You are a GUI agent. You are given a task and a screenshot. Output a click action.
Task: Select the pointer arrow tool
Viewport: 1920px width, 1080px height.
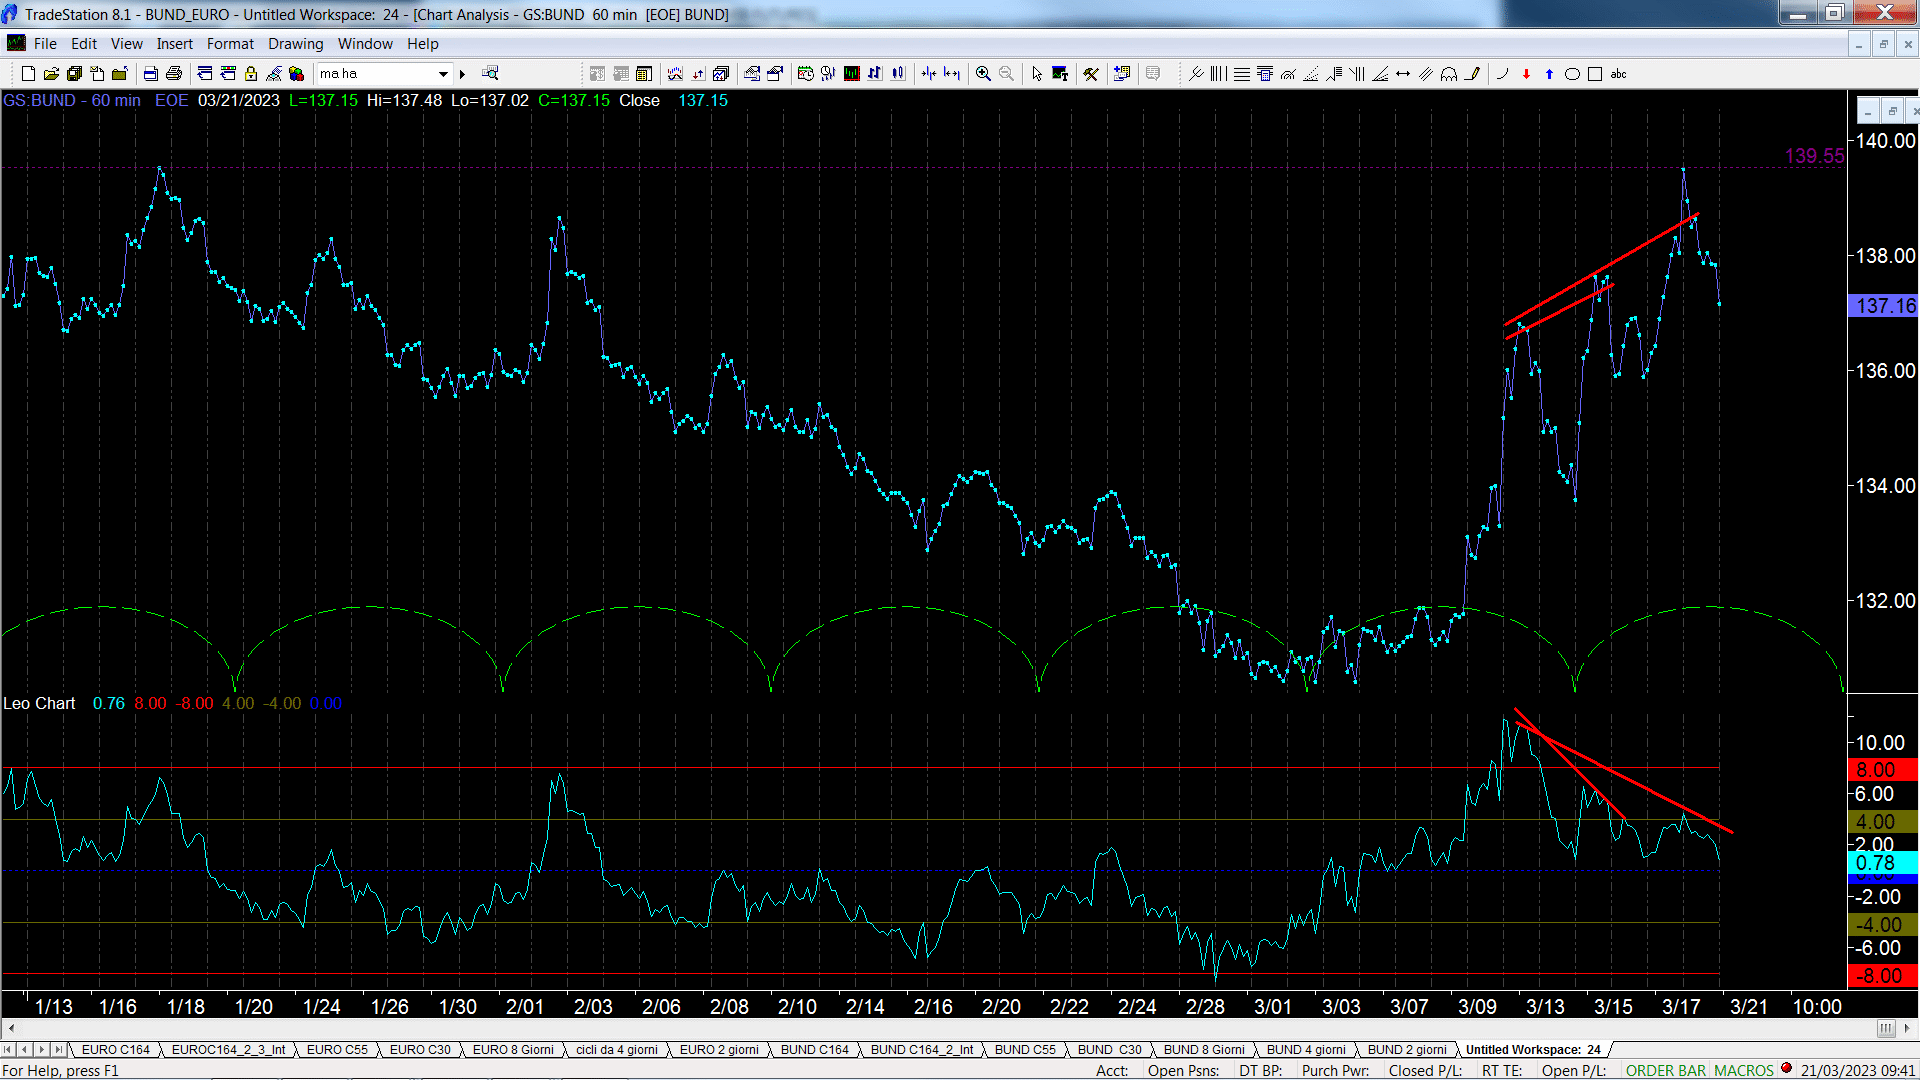click(x=1037, y=74)
